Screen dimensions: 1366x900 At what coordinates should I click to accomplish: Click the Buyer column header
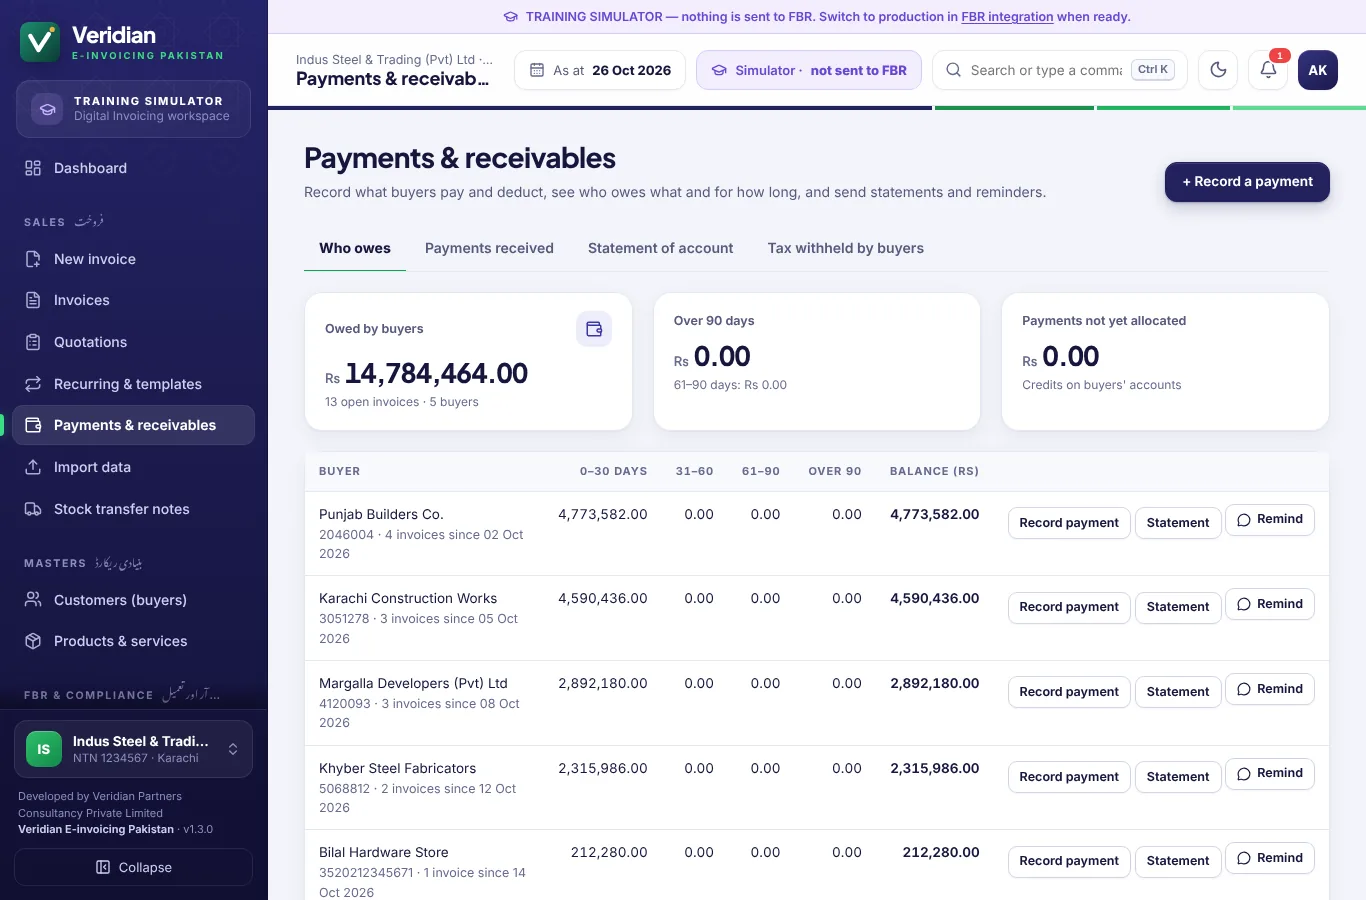(340, 471)
